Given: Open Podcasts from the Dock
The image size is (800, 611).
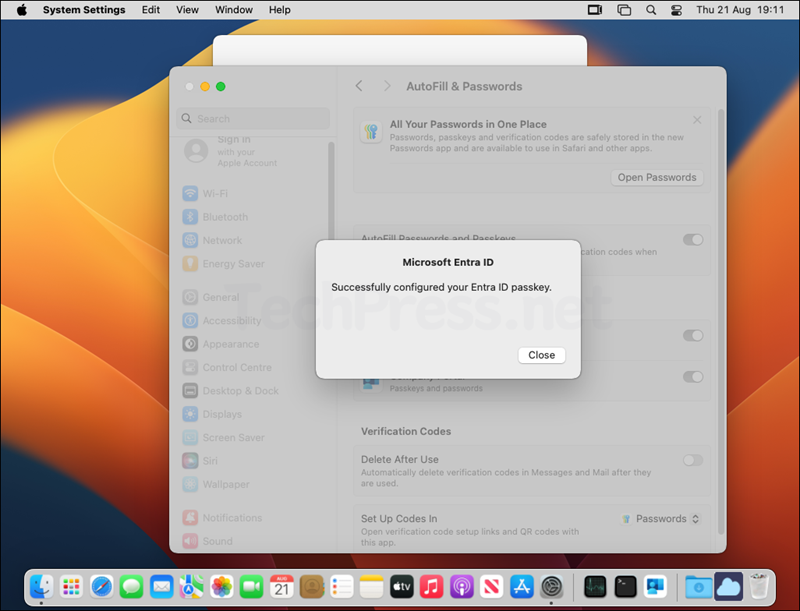Looking at the screenshot, I should tap(462, 587).
